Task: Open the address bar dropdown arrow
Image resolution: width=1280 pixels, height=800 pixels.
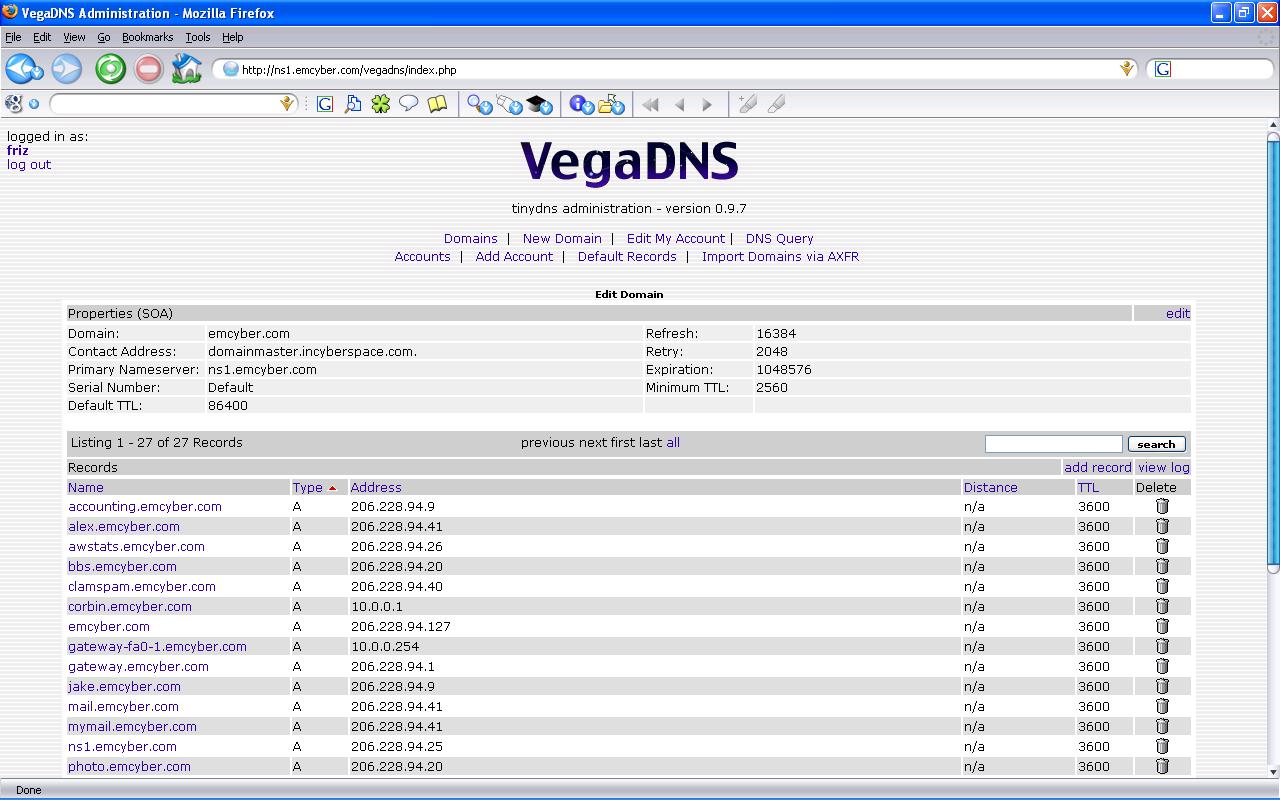Action: 1127,69
